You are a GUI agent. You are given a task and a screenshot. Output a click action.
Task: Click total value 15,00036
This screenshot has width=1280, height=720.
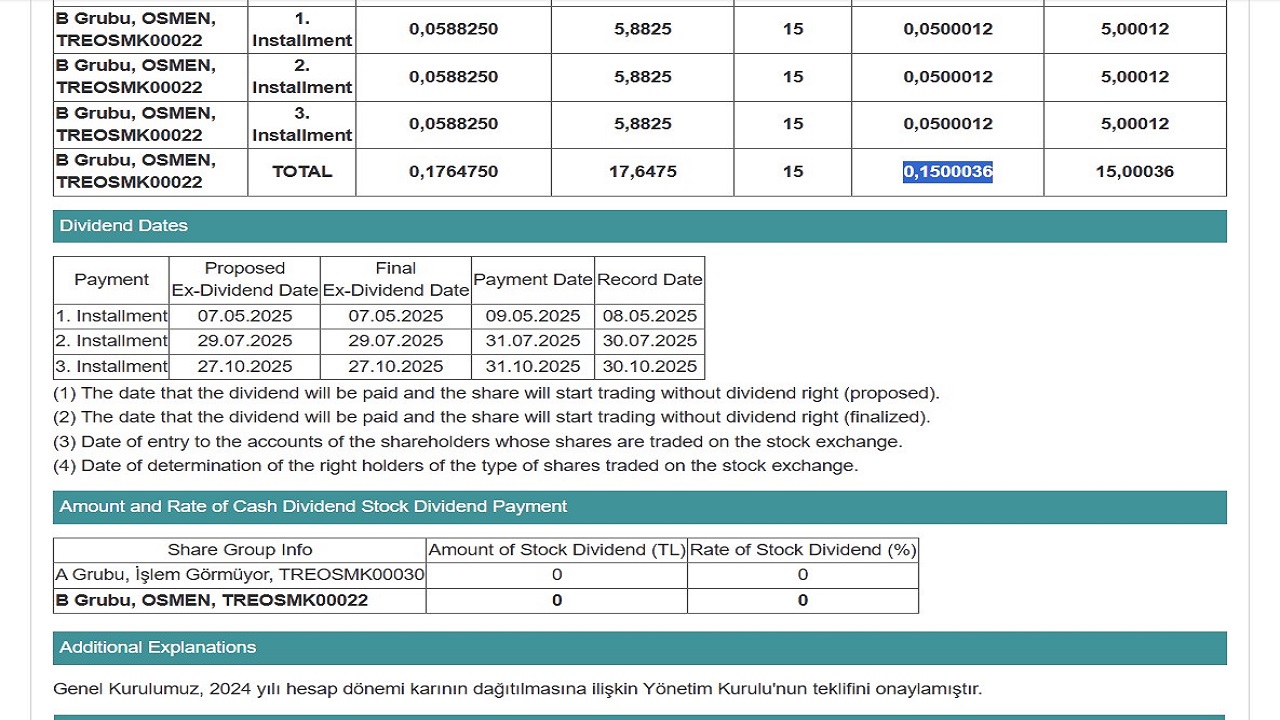(1135, 172)
